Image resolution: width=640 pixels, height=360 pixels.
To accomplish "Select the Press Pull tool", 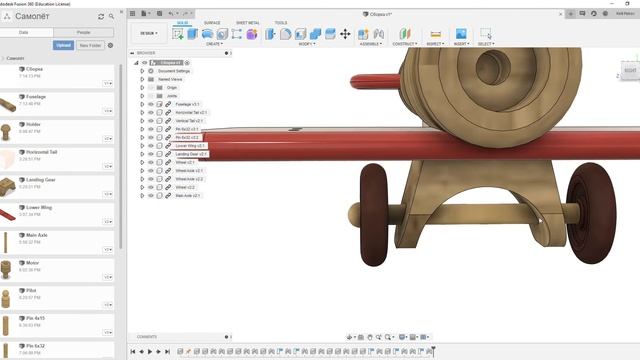I will pyautogui.click(x=270, y=34).
